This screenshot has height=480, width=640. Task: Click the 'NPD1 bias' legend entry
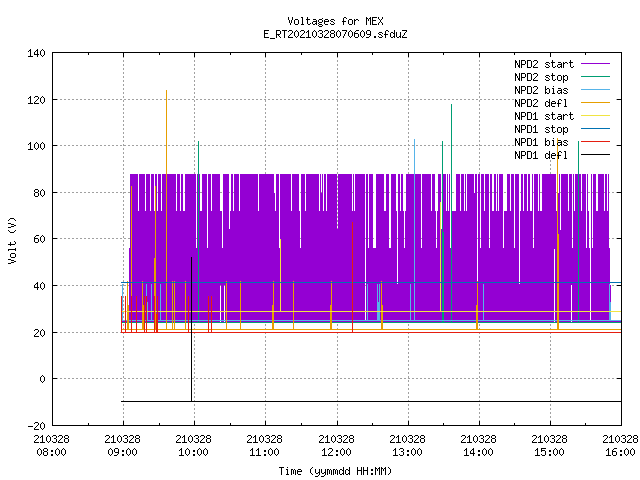541,142
